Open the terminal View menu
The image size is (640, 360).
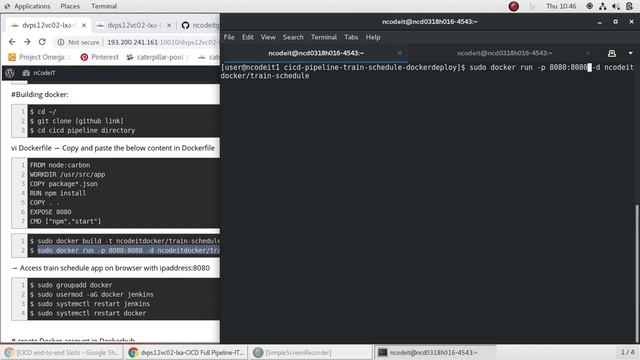(268, 37)
